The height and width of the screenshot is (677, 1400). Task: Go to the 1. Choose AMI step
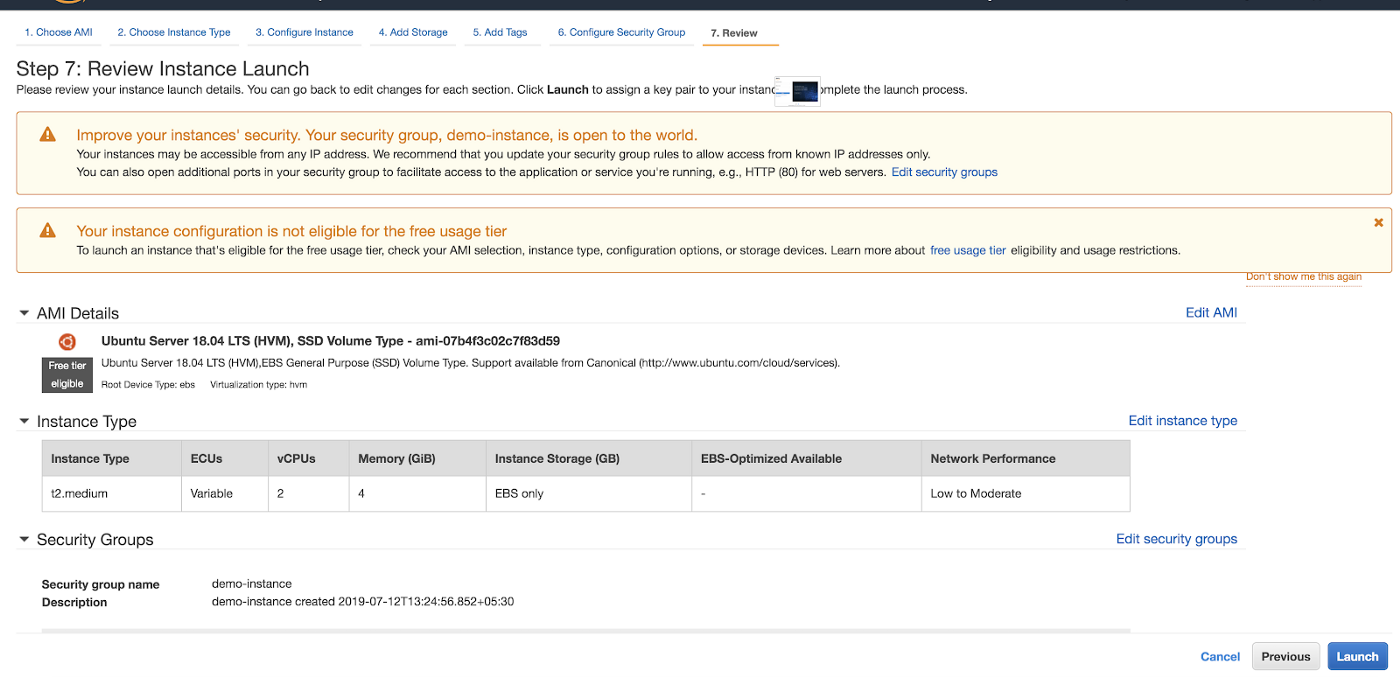tap(58, 32)
